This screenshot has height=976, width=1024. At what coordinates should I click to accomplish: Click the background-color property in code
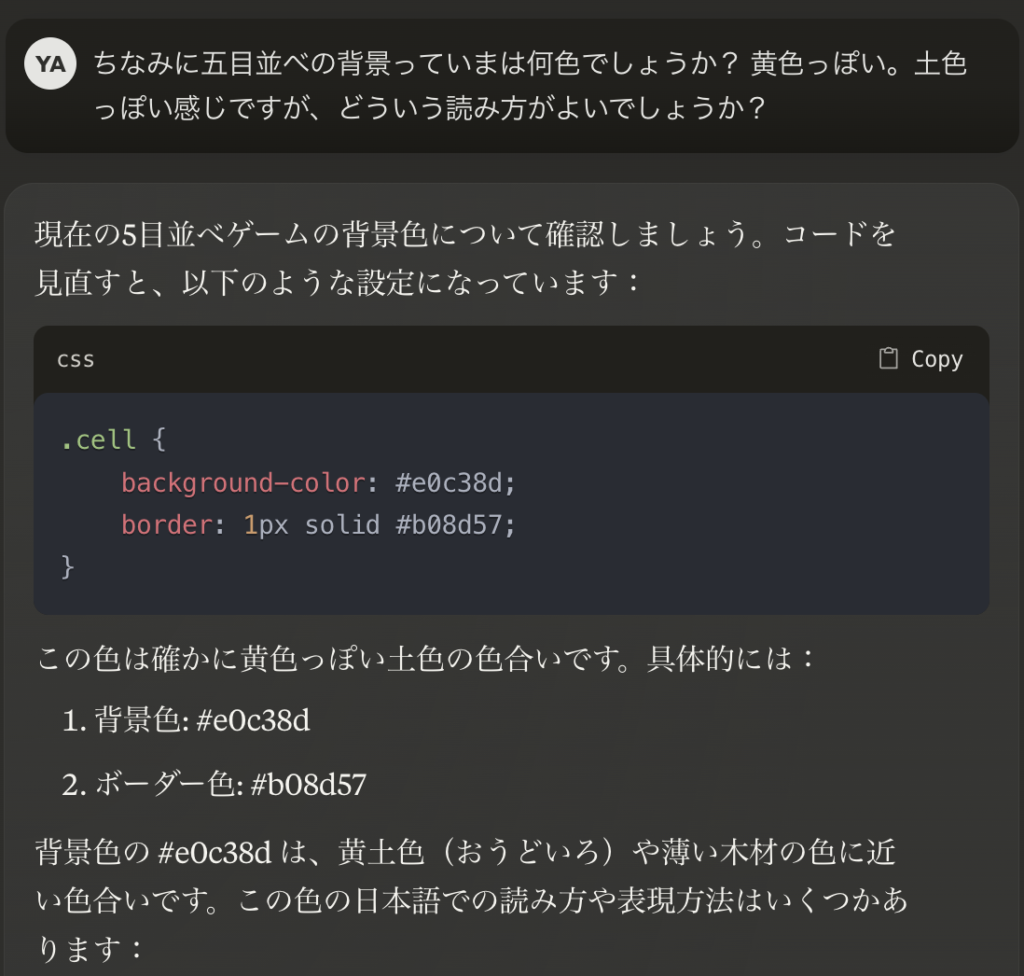tap(243, 483)
